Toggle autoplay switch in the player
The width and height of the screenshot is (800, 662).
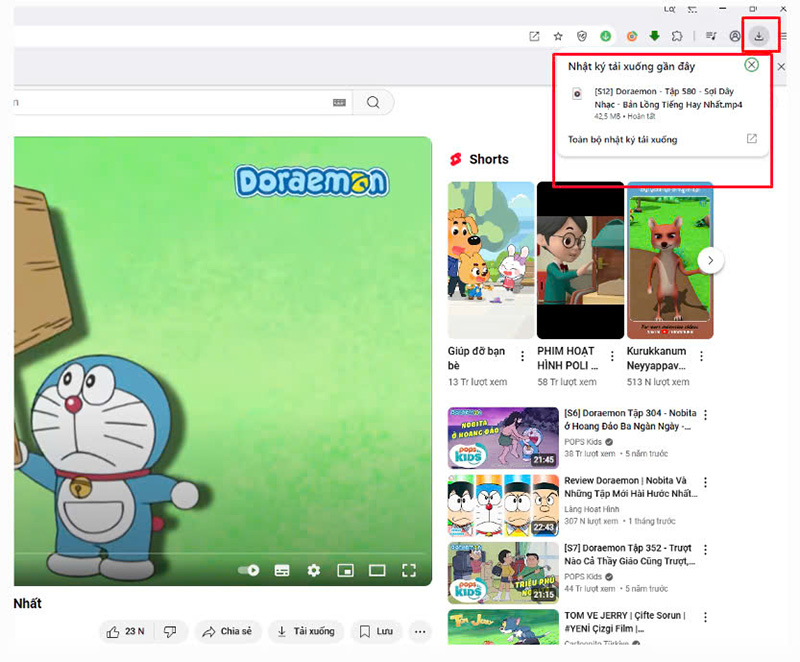247,570
